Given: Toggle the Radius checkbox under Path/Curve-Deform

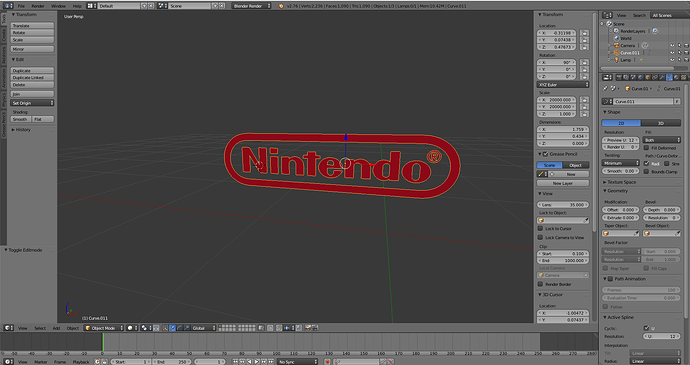Looking at the screenshot, I should 646,163.
